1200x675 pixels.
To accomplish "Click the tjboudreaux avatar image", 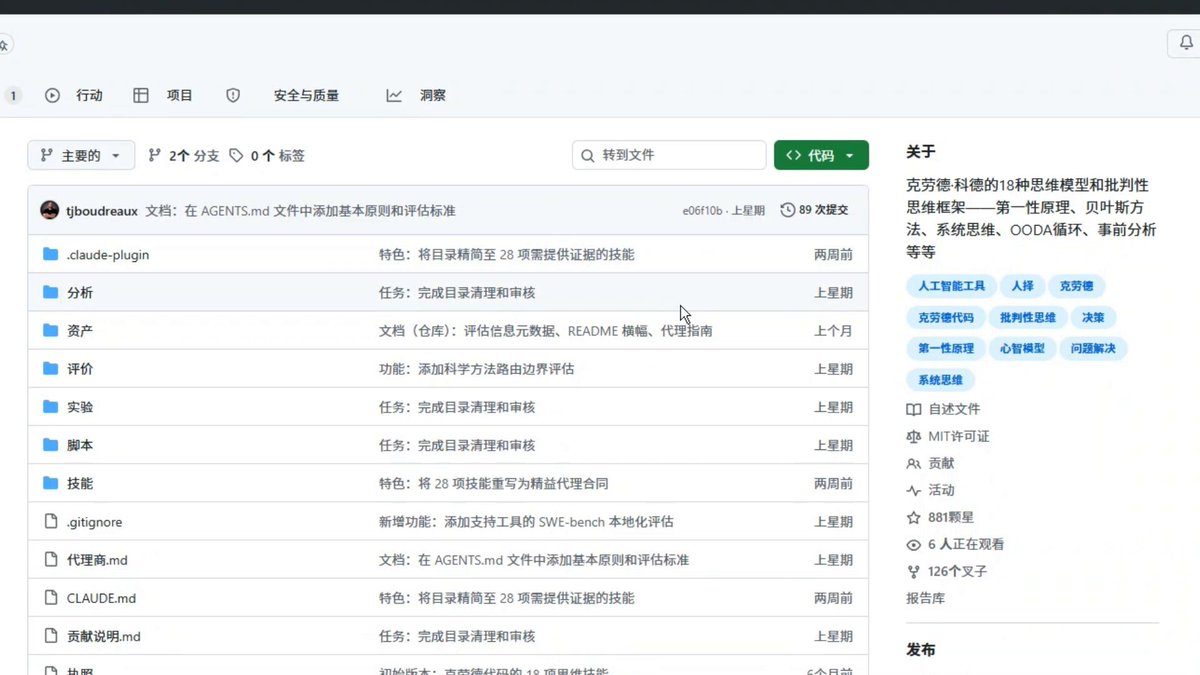I will 50,210.
